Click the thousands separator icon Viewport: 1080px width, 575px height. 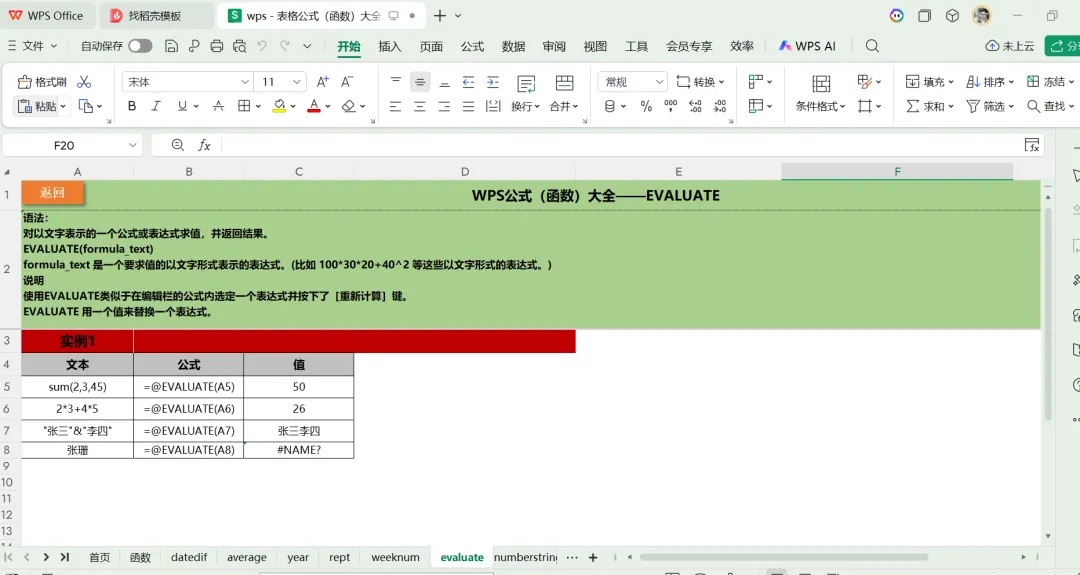click(x=671, y=106)
